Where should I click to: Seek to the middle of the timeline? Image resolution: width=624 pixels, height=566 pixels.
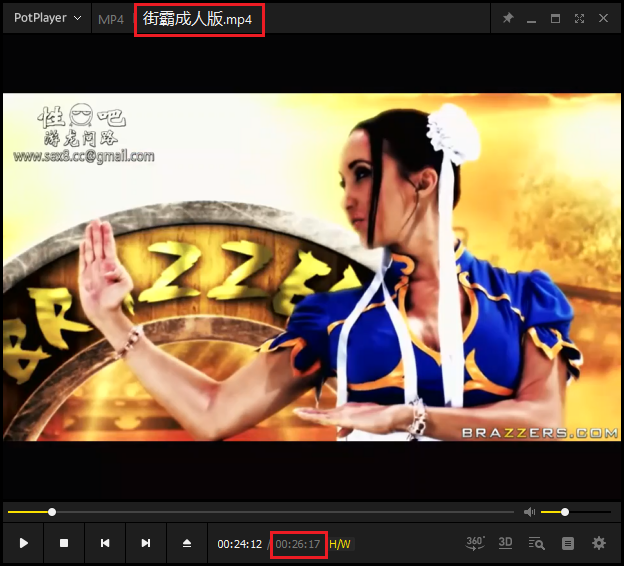261,512
